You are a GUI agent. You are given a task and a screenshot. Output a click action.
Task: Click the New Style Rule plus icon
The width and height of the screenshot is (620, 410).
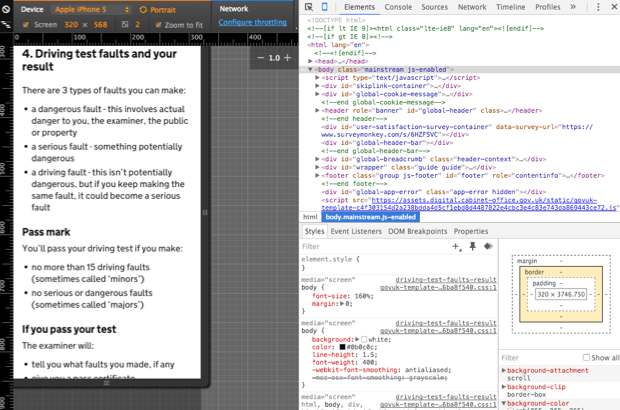(x=457, y=247)
